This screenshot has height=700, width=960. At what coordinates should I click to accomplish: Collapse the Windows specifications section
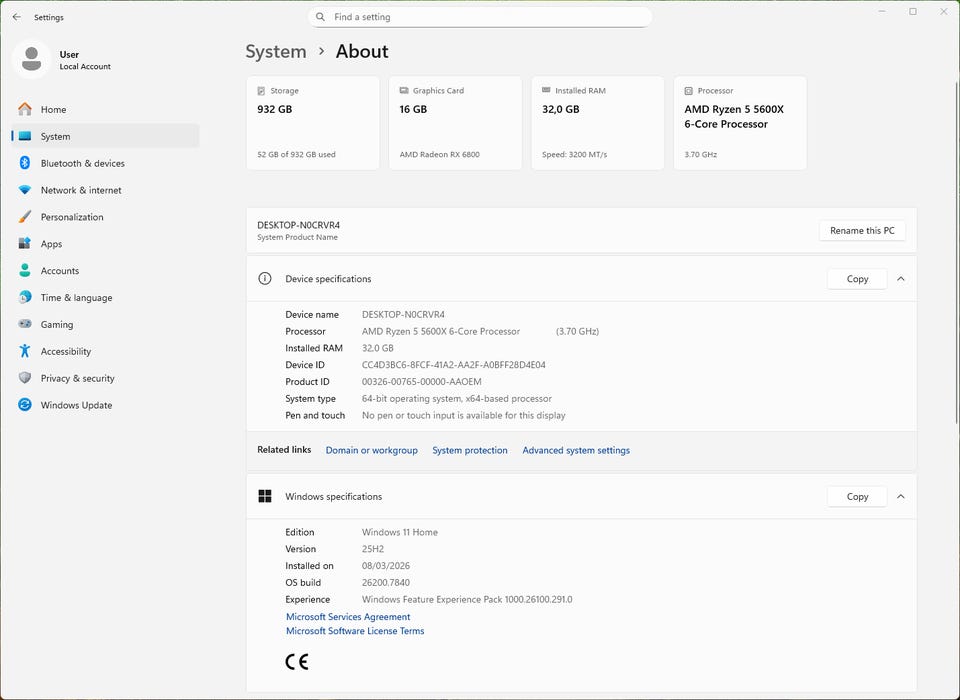click(x=900, y=497)
